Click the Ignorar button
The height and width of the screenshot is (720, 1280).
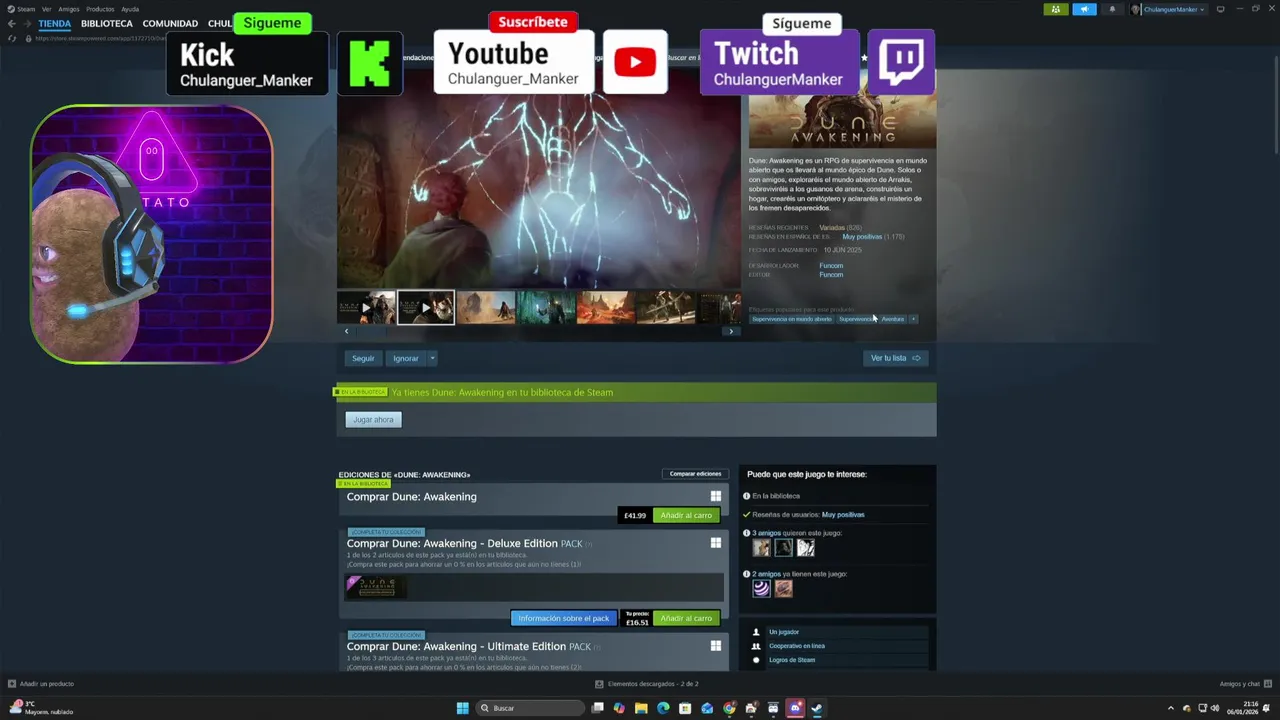click(x=406, y=358)
